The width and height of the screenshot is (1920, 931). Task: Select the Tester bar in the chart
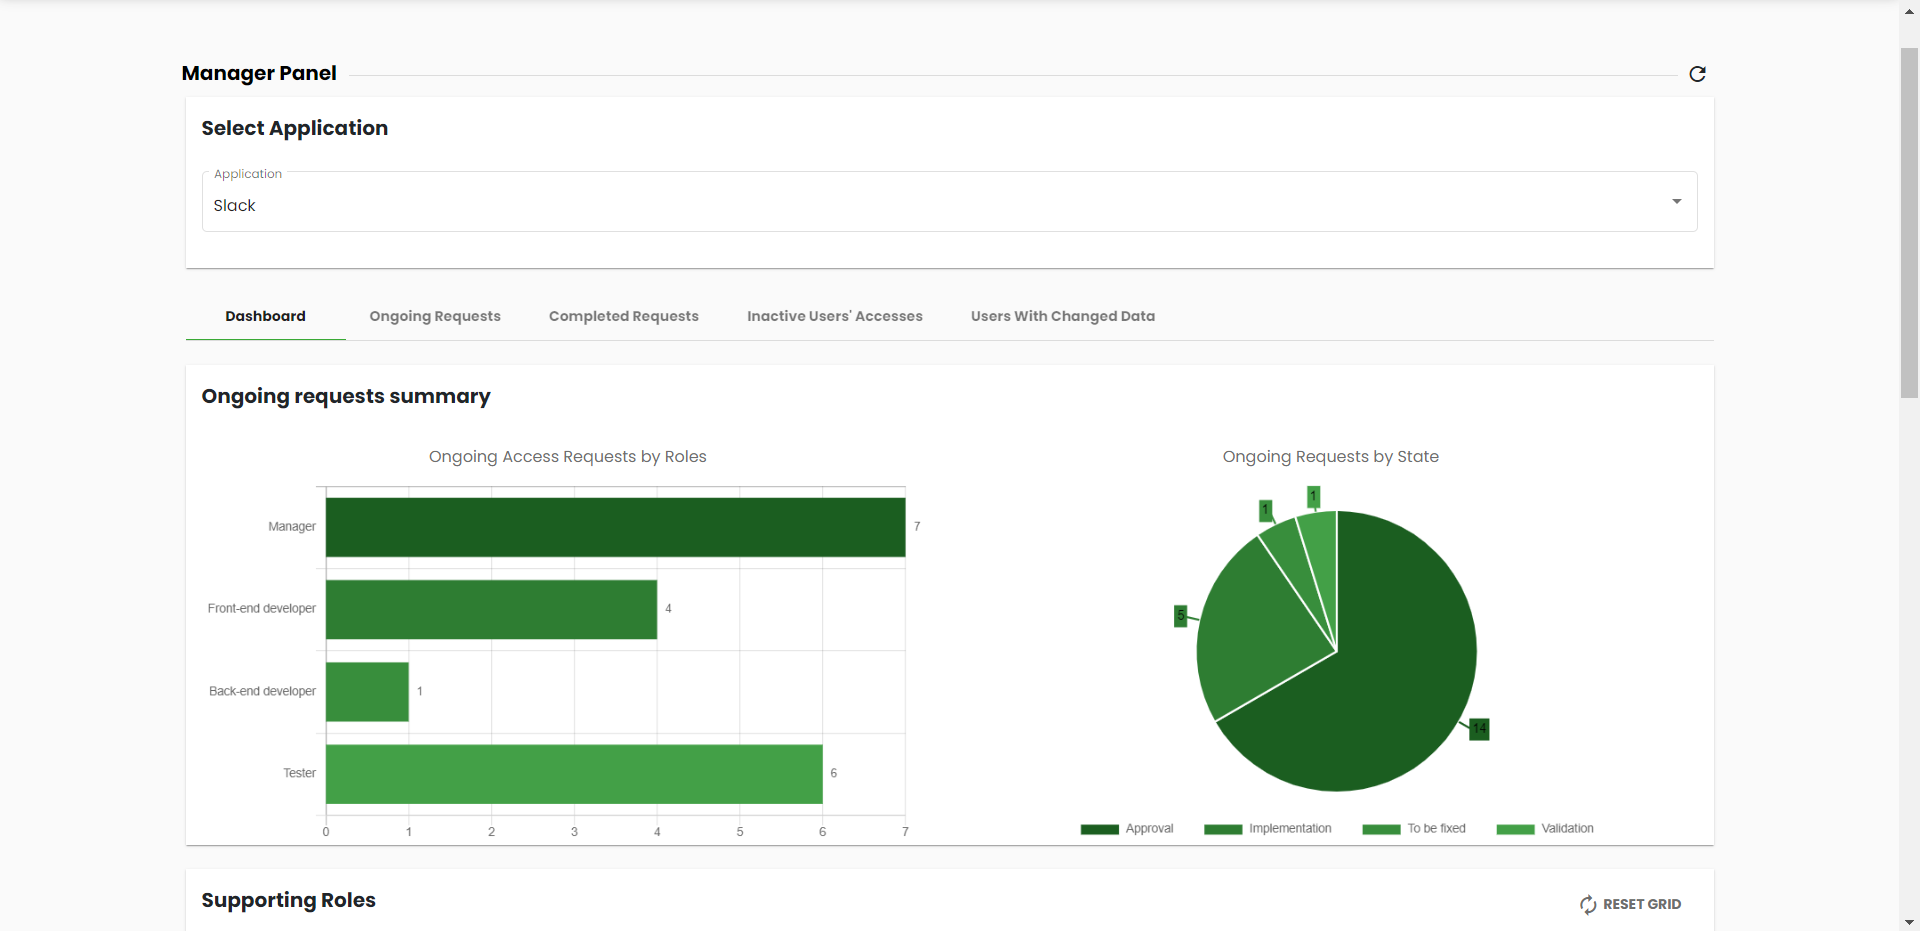coord(574,774)
